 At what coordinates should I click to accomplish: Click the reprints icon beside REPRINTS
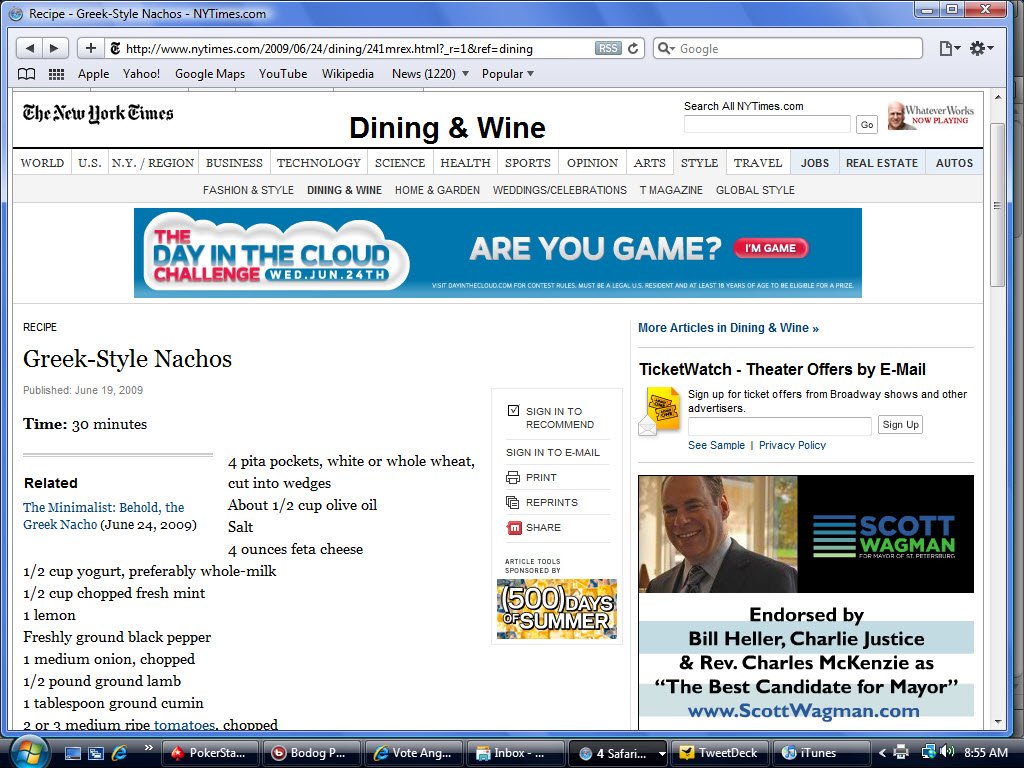[513, 502]
